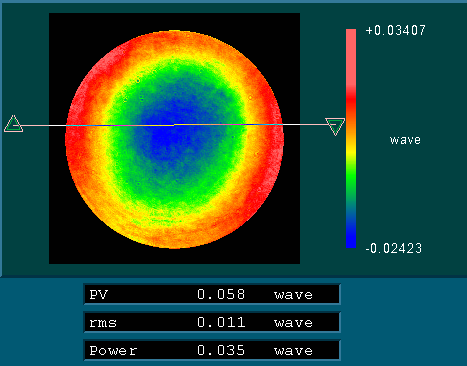This screenshot has width=467, height=366.
Task: Click the rms label in the results box
Action: [x=103, y=323]
